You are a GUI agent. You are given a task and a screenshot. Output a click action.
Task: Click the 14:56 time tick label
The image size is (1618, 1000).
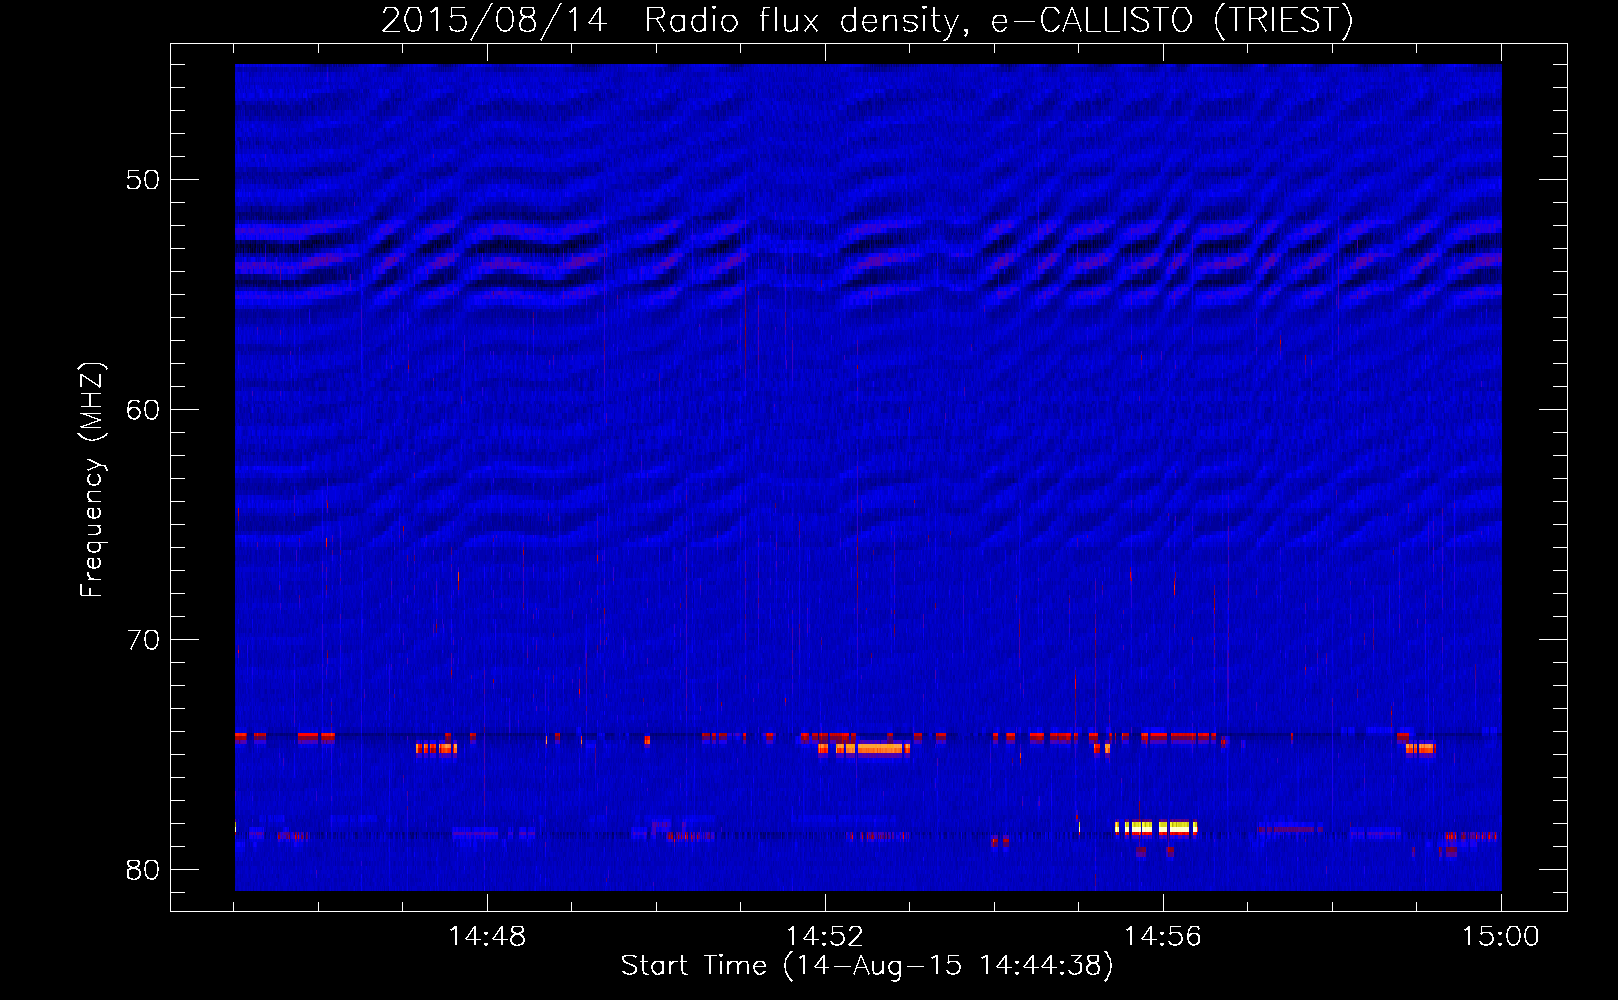[1163, 936]
